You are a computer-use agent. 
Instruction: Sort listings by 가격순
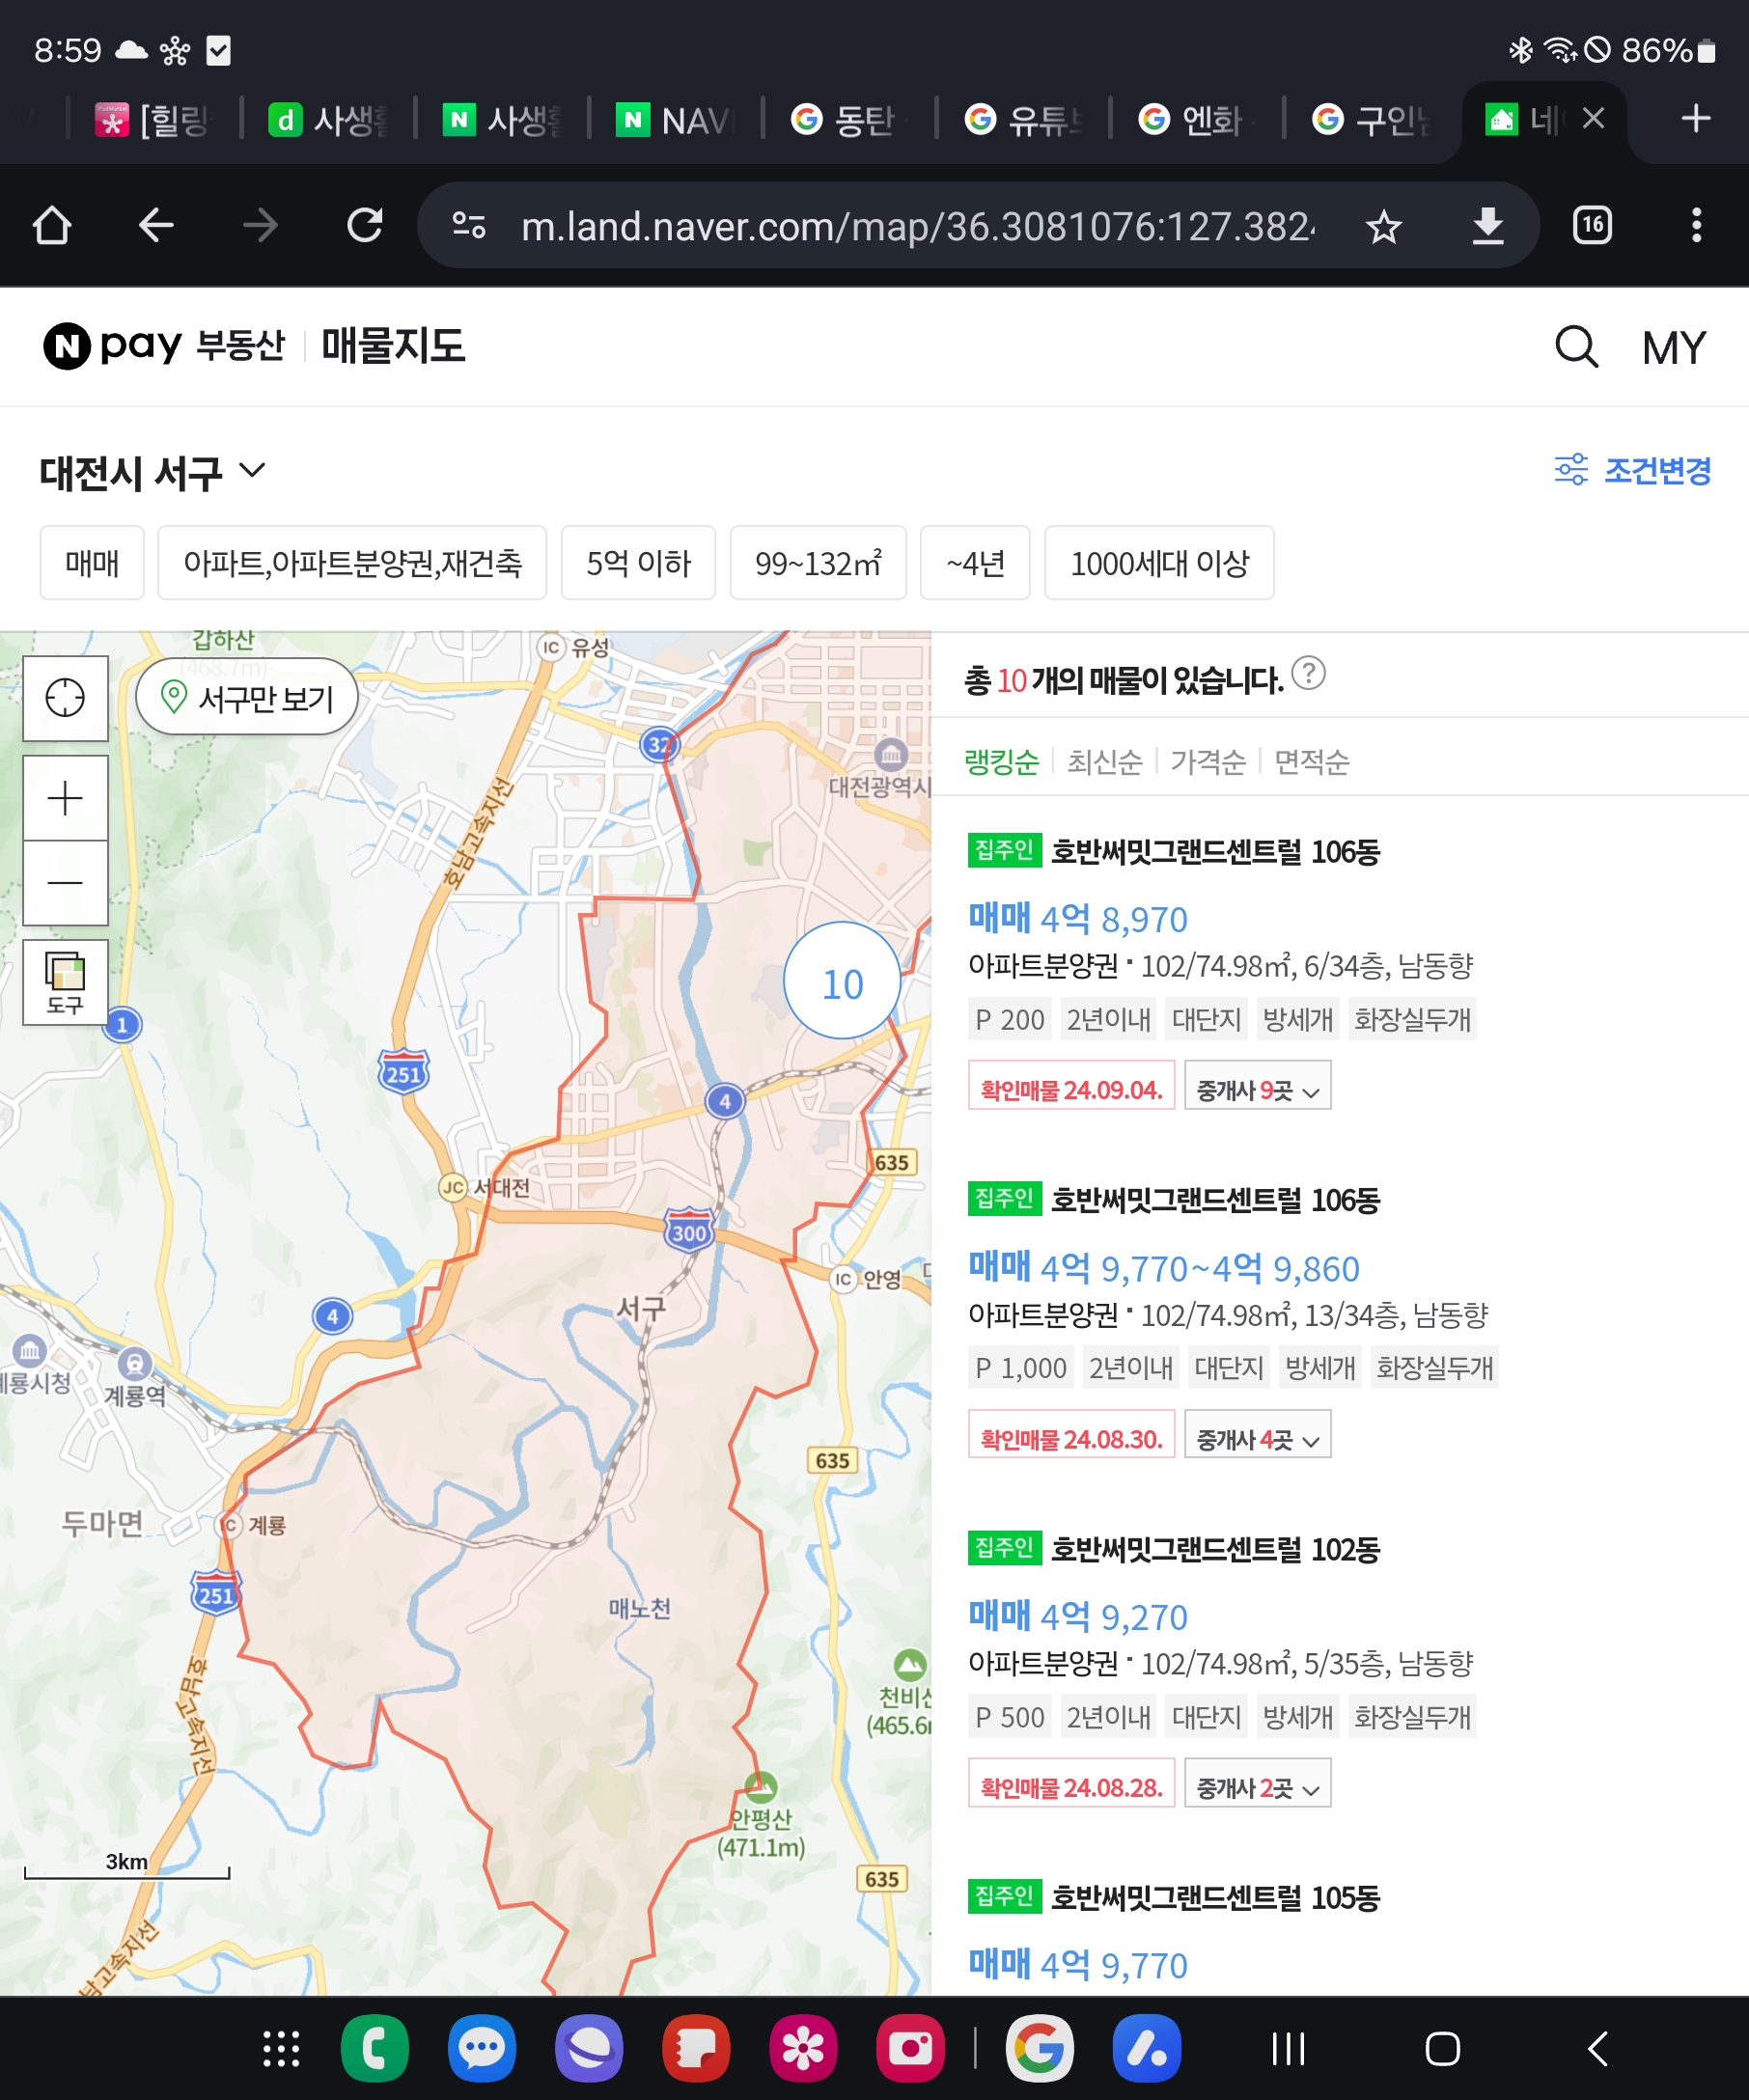coord(1208,762)
